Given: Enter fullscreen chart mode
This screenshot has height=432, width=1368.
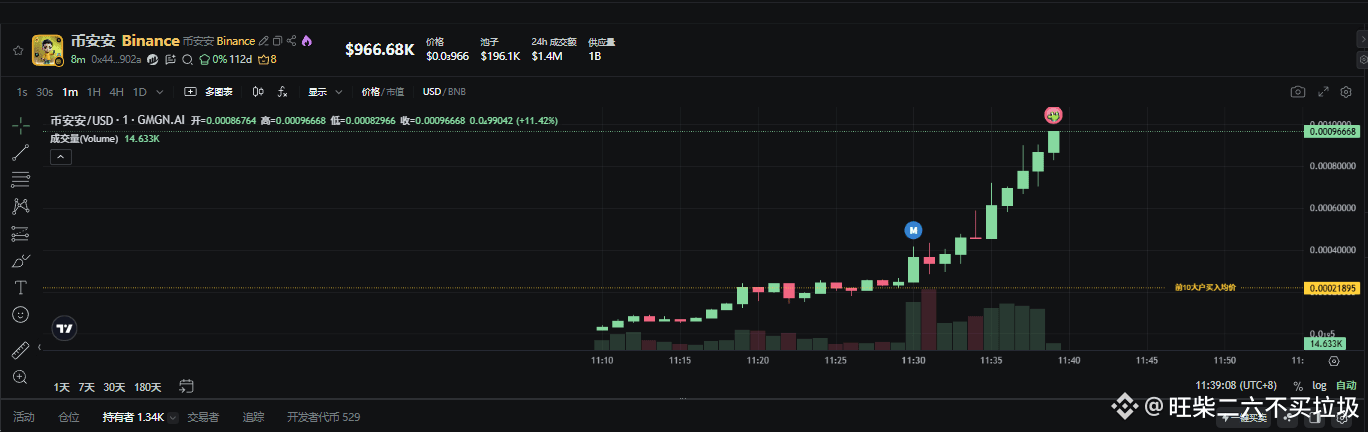Looking at the screenshot, I should click(1323, 92).
